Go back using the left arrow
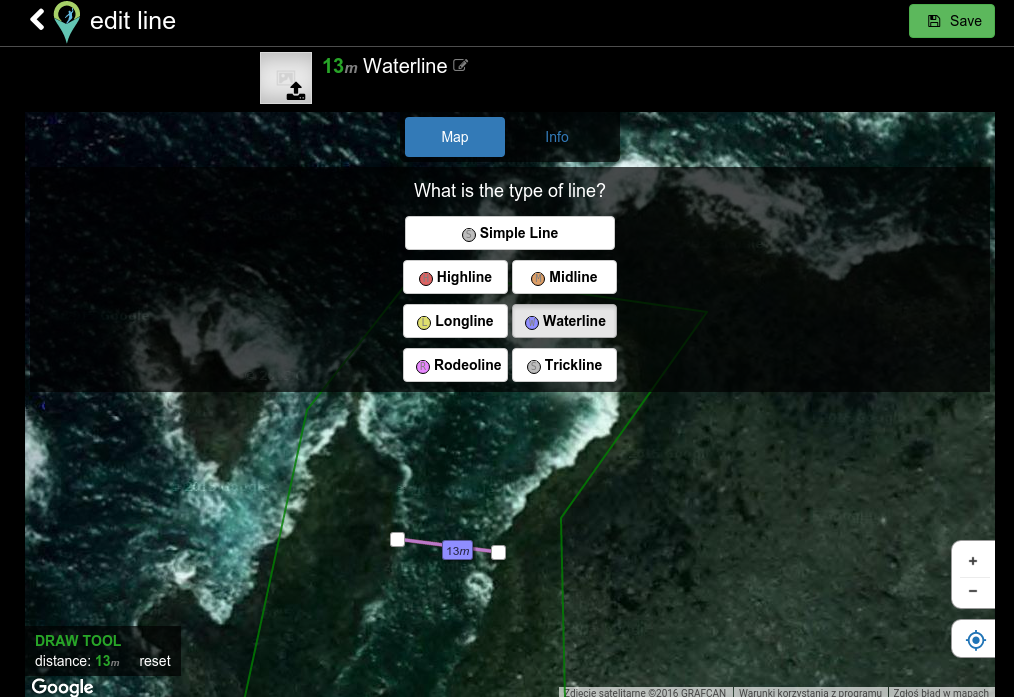 tap(38, 19)
